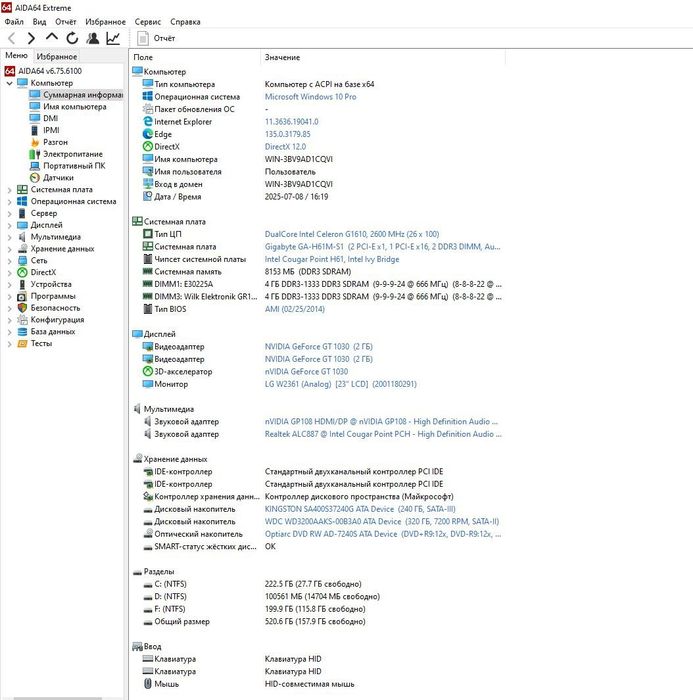Click the Отчёт report document icon
This screenshot has width=693, height=700.
[143, 38]
